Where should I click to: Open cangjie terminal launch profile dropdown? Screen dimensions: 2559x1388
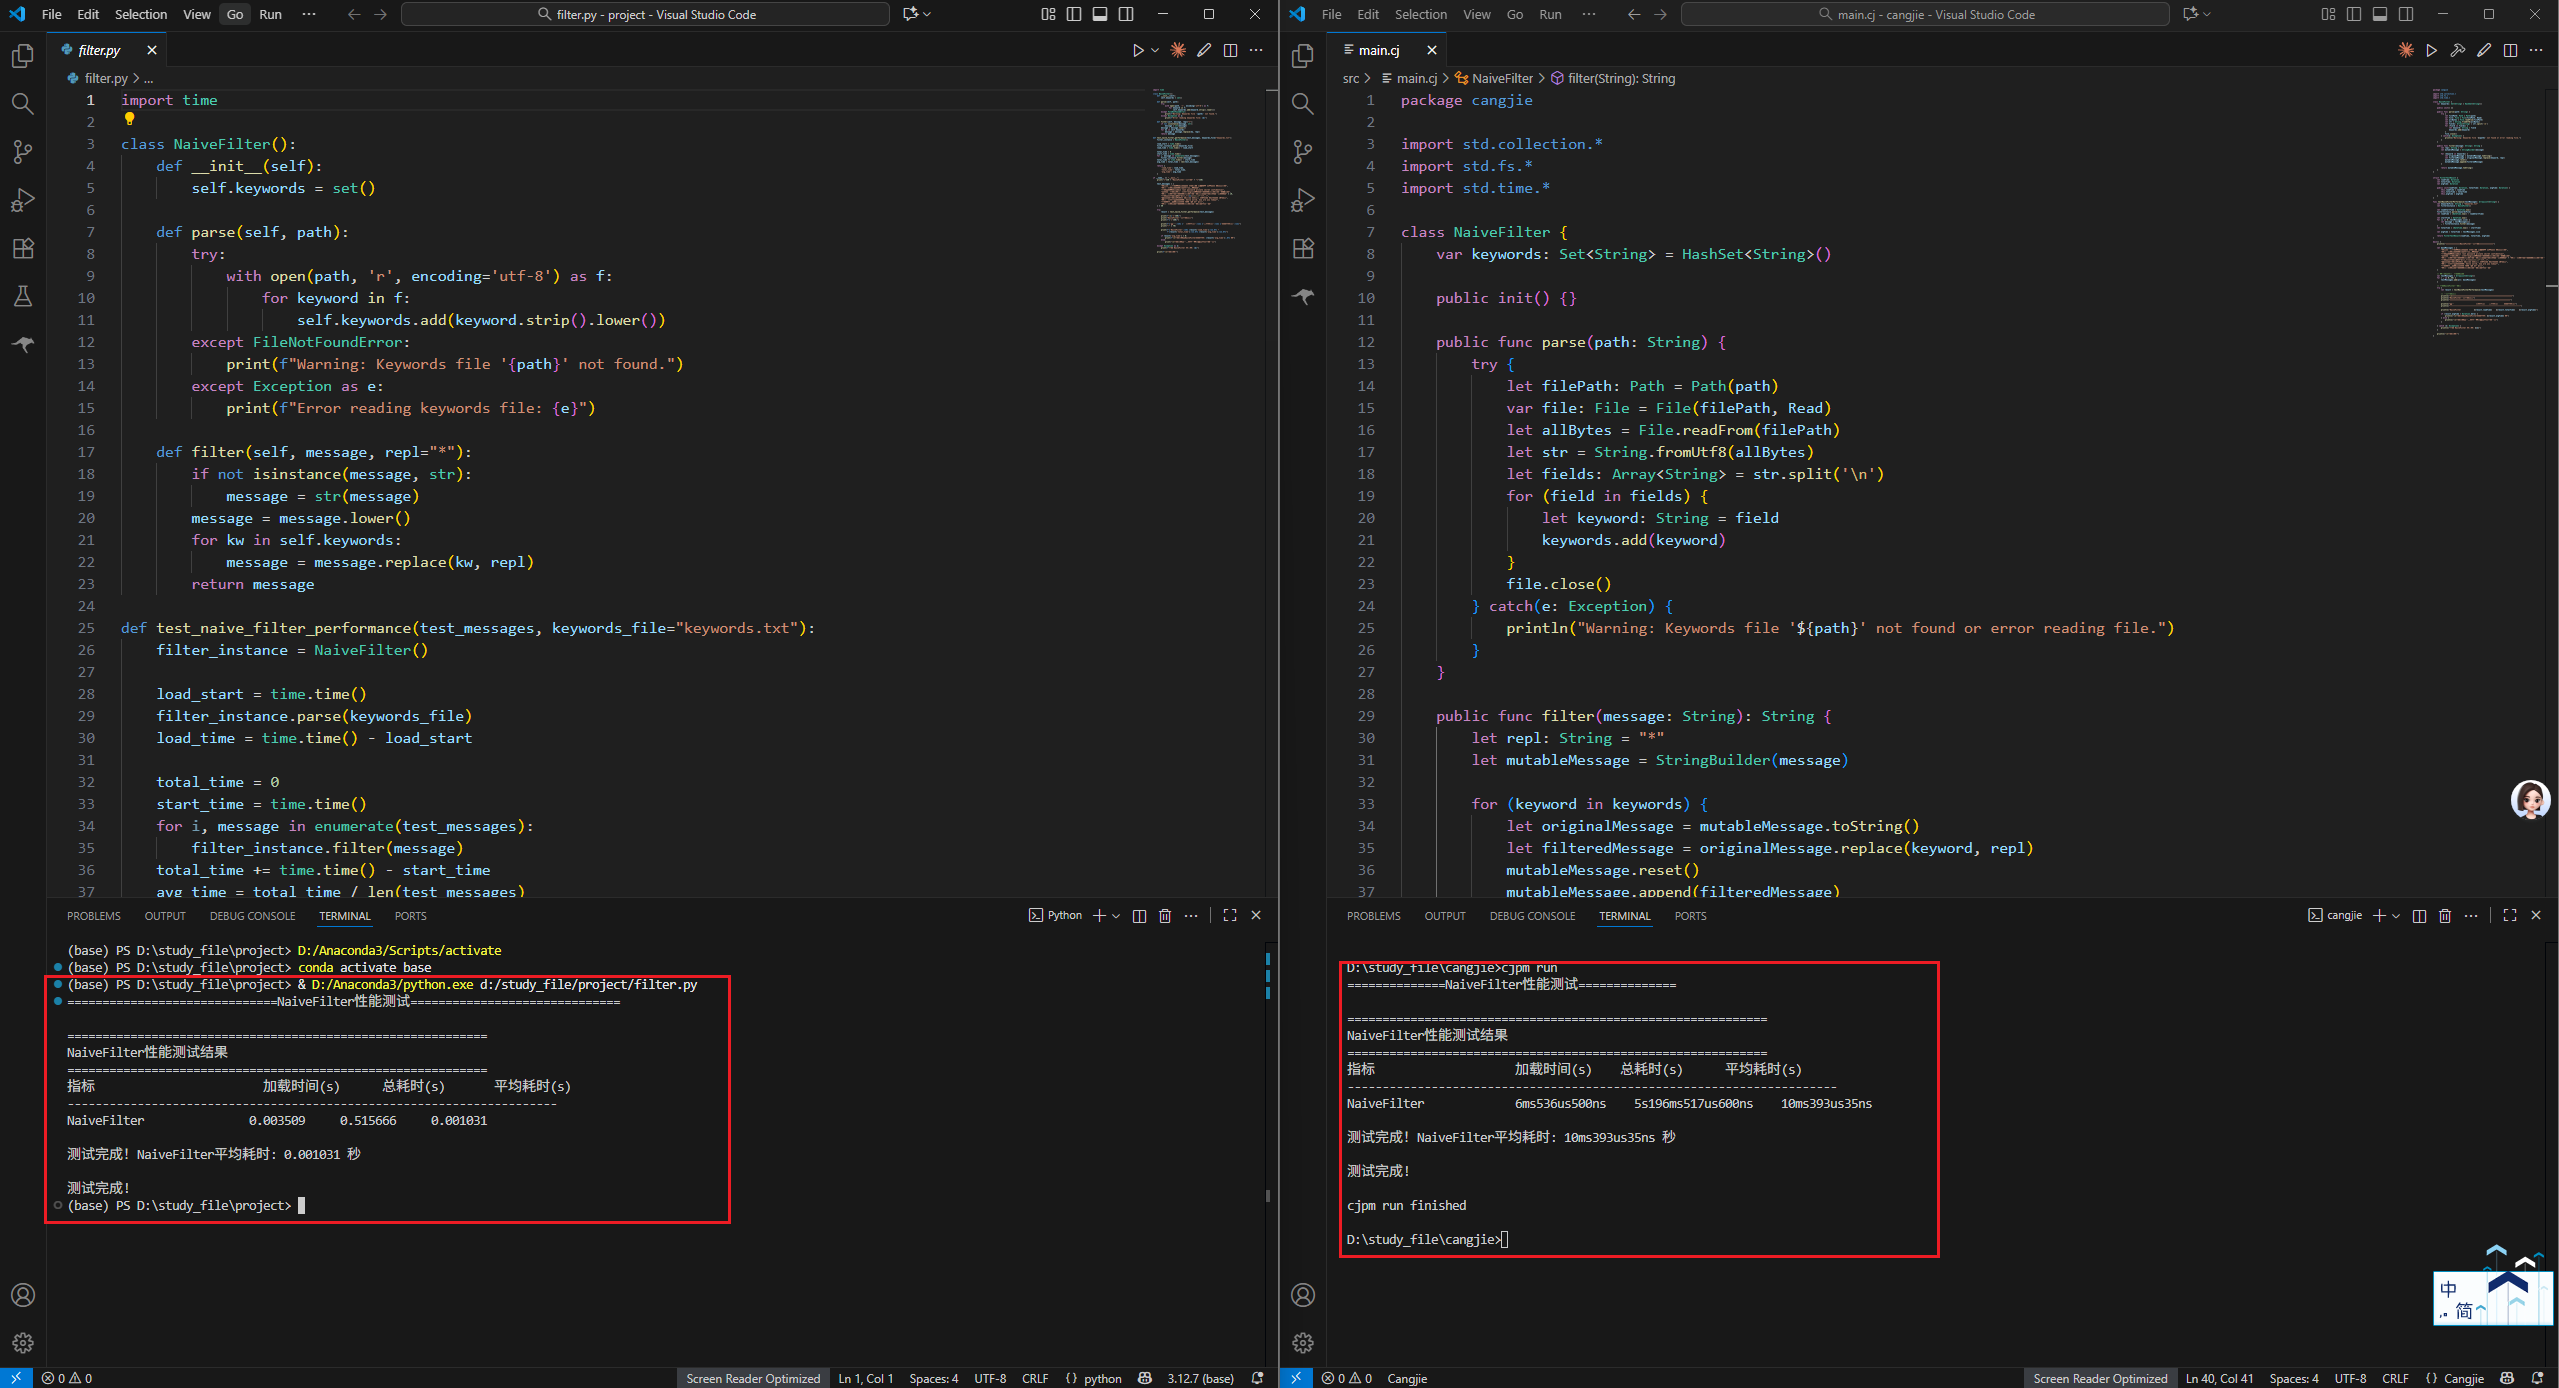coord(2396,916)
